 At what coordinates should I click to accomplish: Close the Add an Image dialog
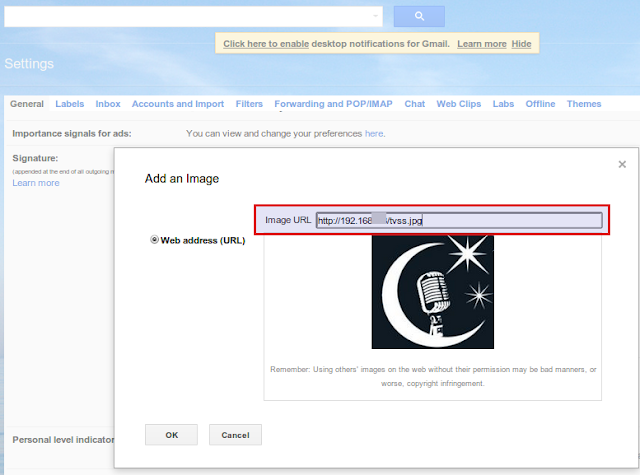tap(622, 164)
